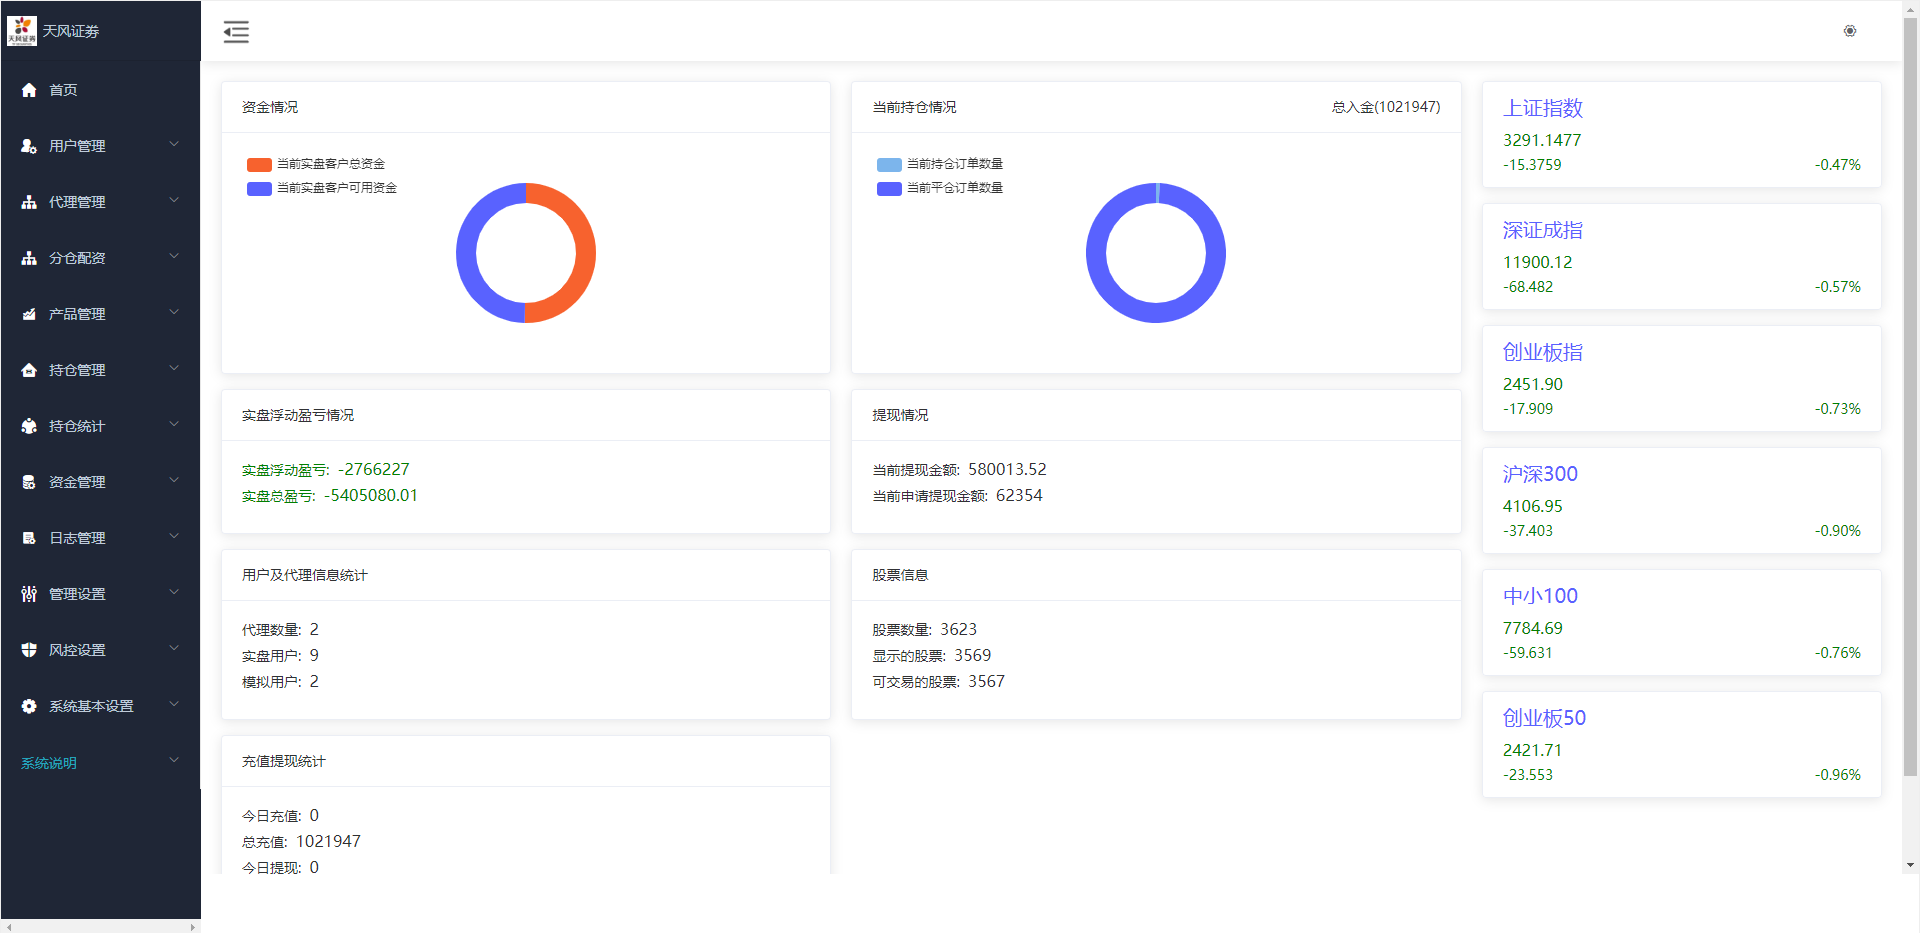Collapse sidebar with the hamburger menu icon
The width and height of the screenshot is (1920, 933).
coord(236,32)
